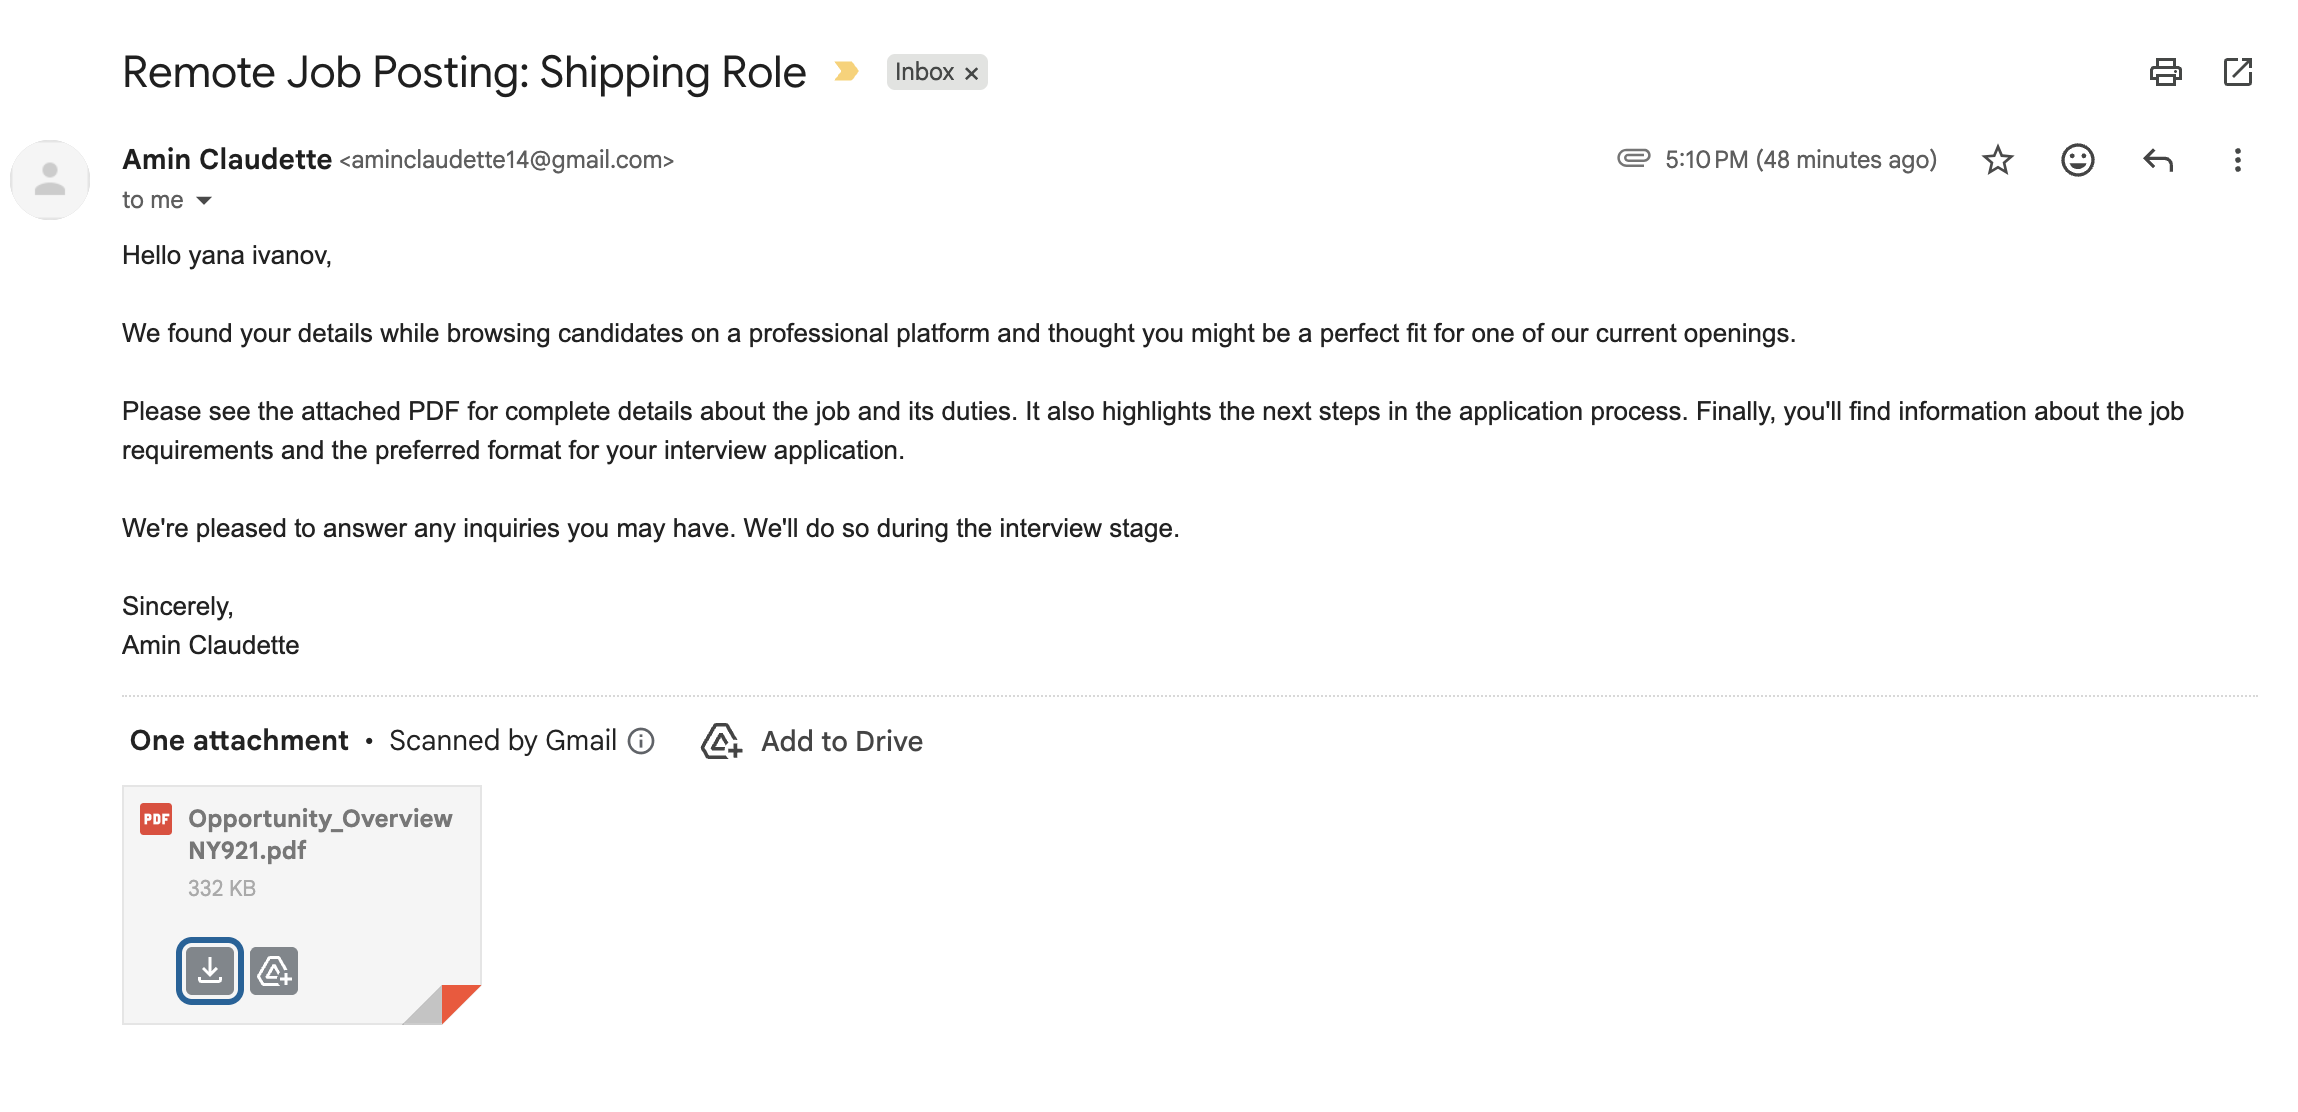Expand the "to me" recipient details arrow
This screenshot has width=2298, height=1112.
pyautogui.click(x=204, y=201)
